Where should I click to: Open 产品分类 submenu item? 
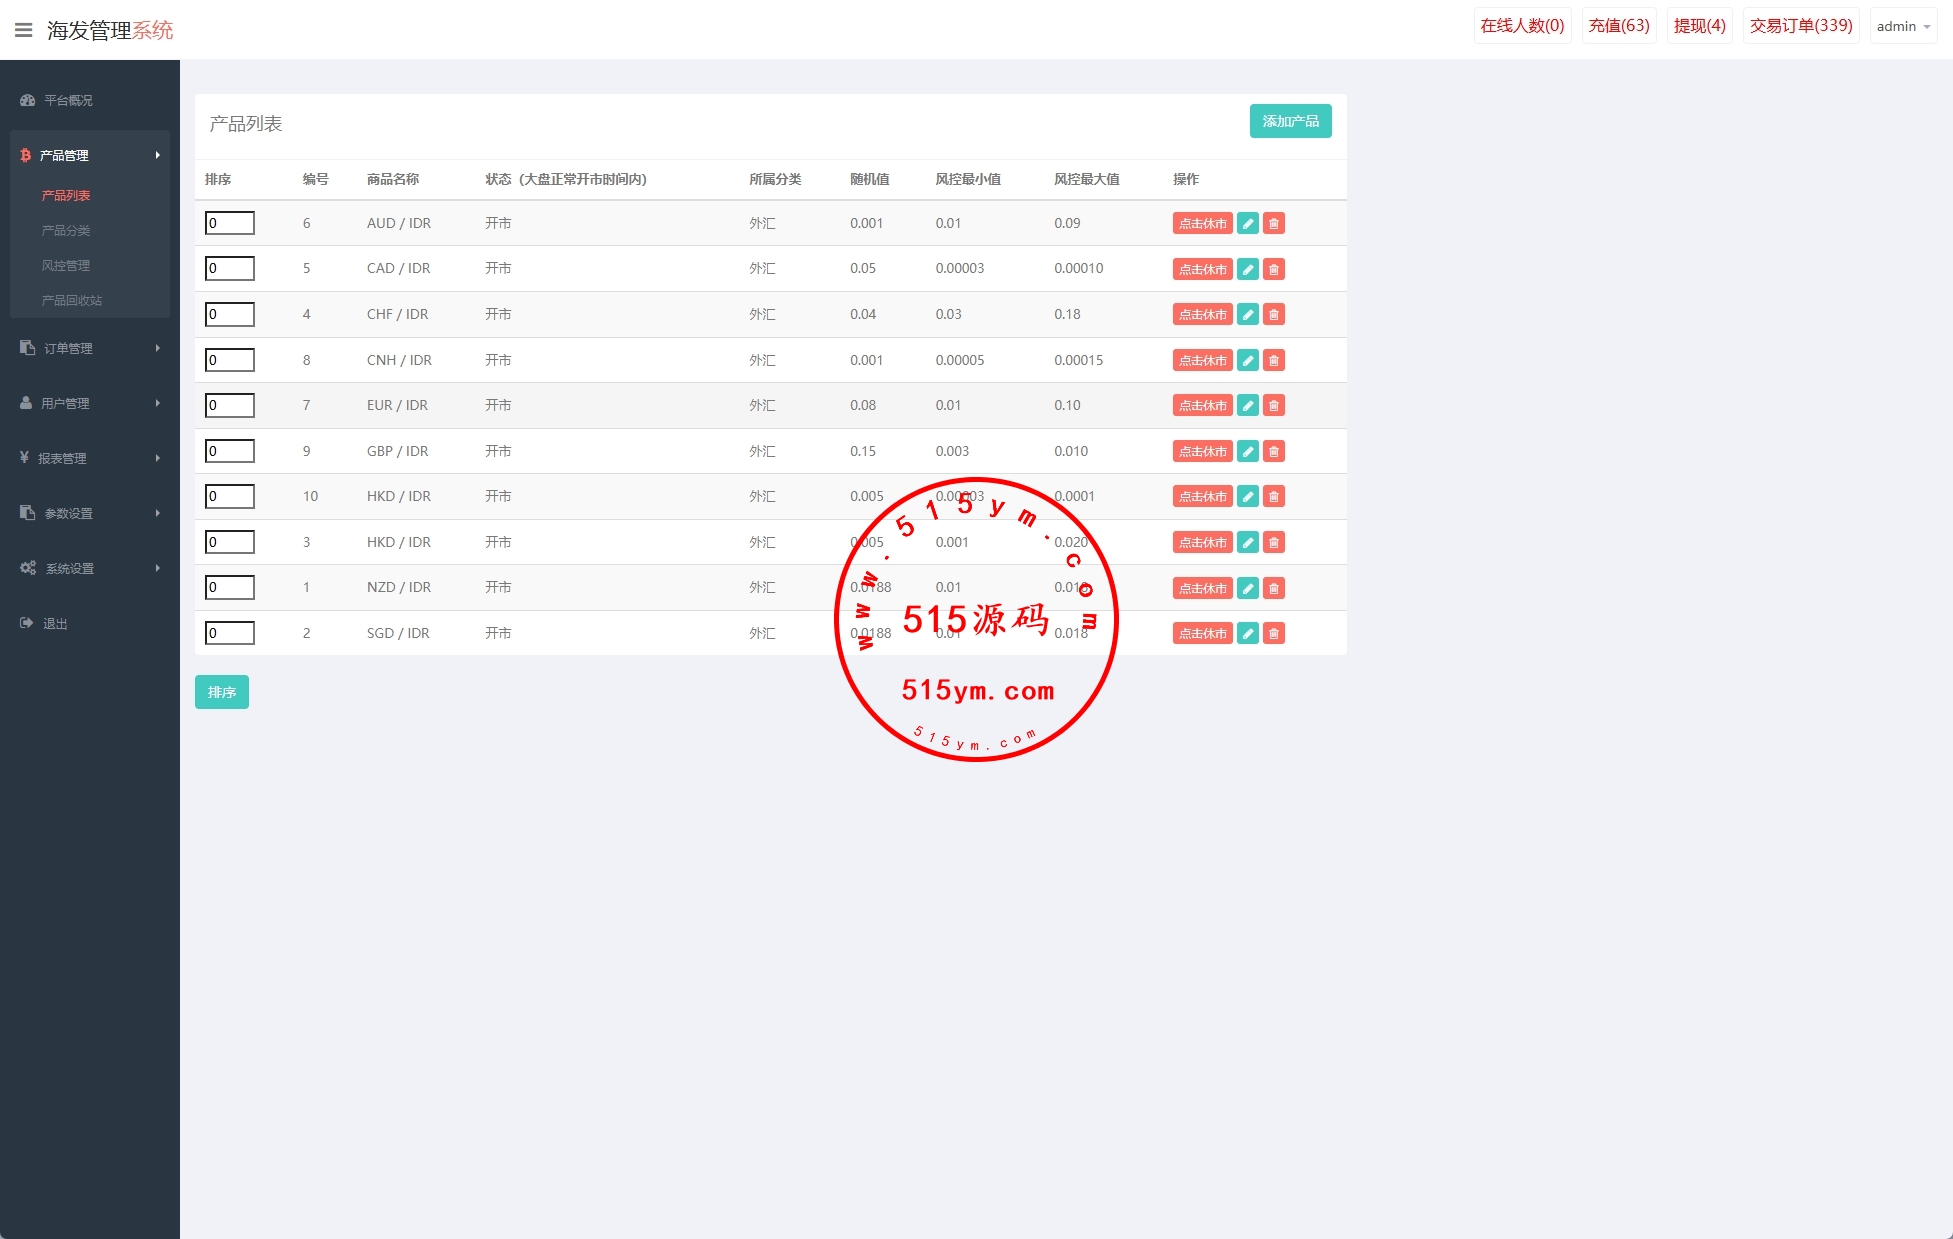(x=66, y=230)
